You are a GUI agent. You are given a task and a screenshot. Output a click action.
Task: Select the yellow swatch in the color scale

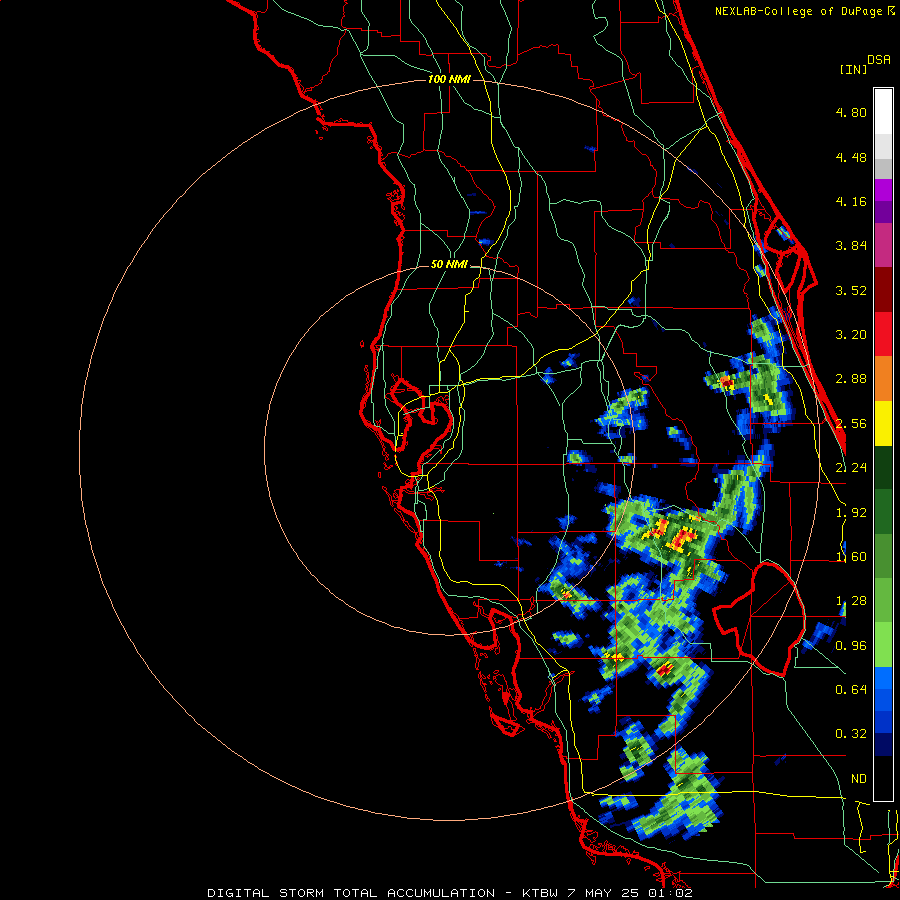pyautogui.click(x=883, y=423)
